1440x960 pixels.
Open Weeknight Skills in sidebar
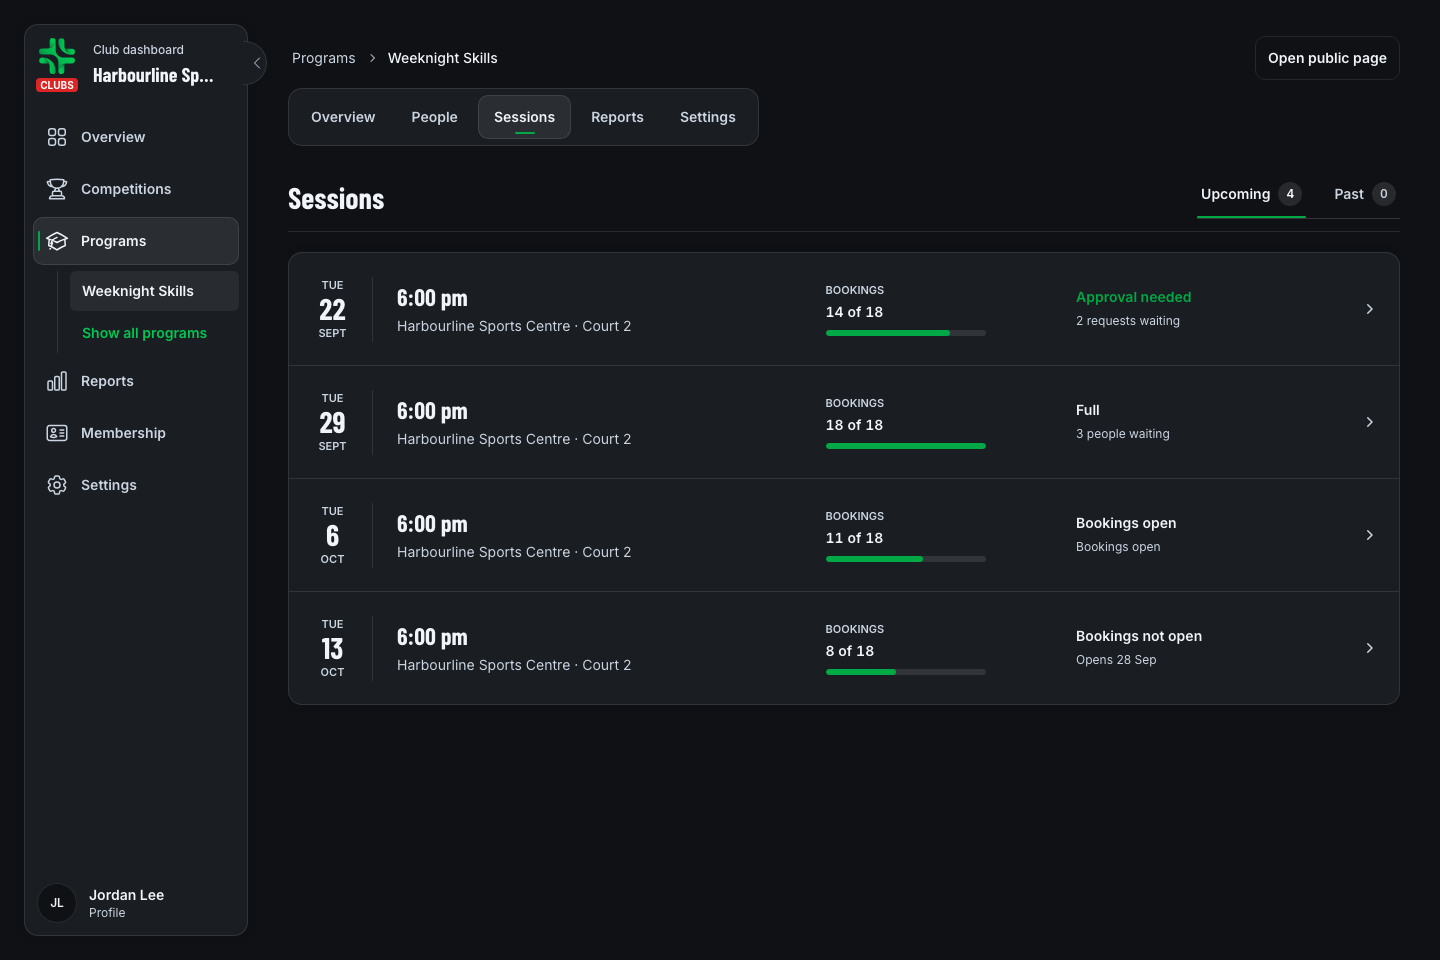154,291
